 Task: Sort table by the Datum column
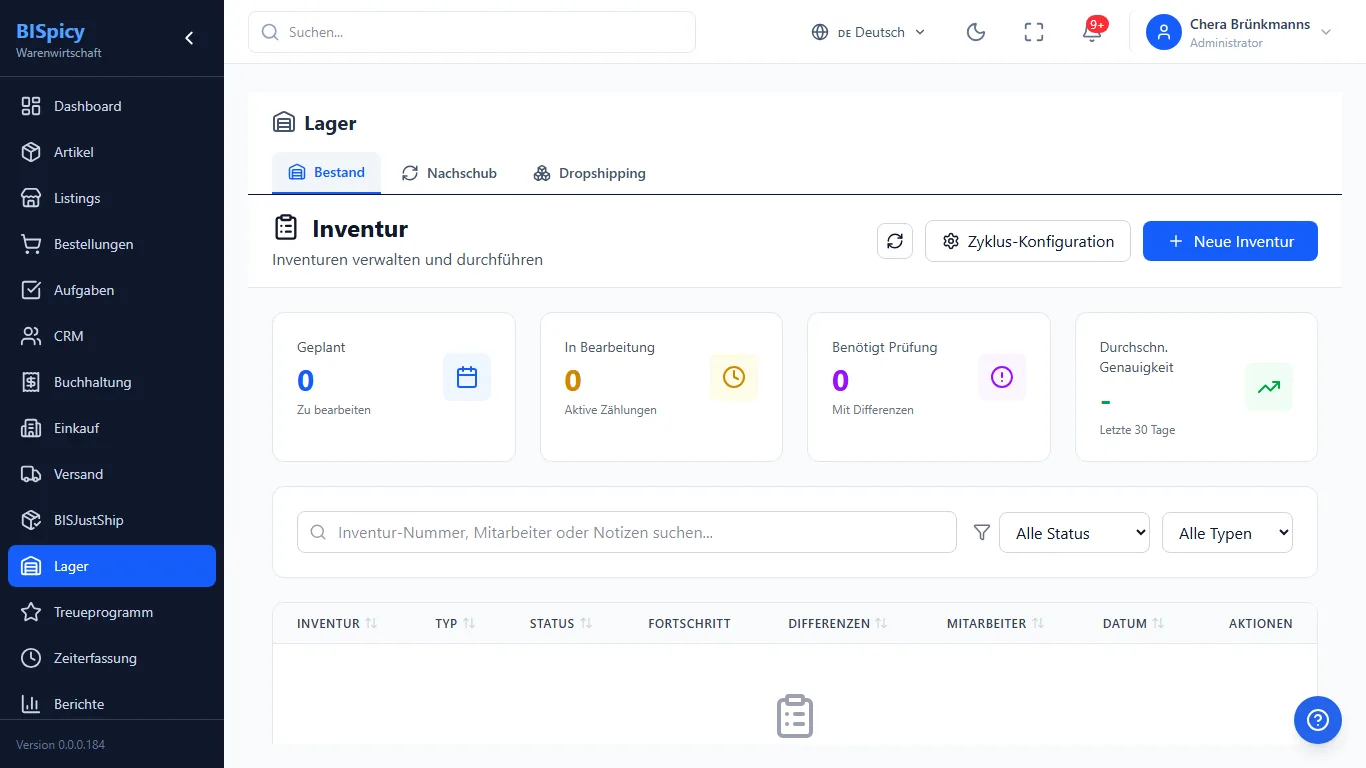click(x=1133, y=623)
